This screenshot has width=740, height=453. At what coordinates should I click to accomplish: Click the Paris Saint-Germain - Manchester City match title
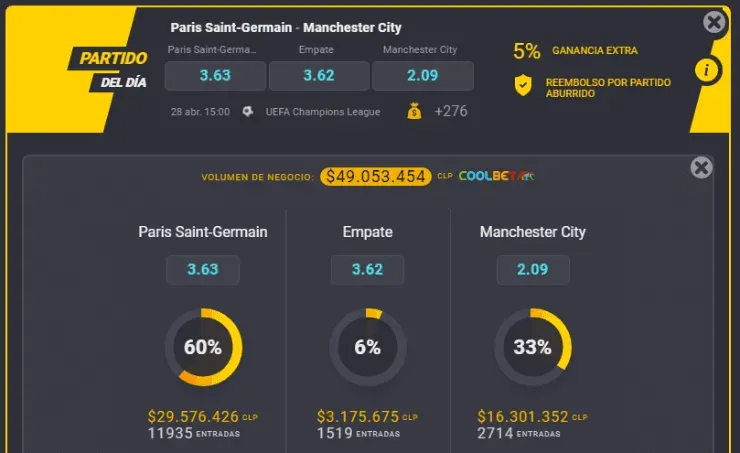tap(286, 28)
